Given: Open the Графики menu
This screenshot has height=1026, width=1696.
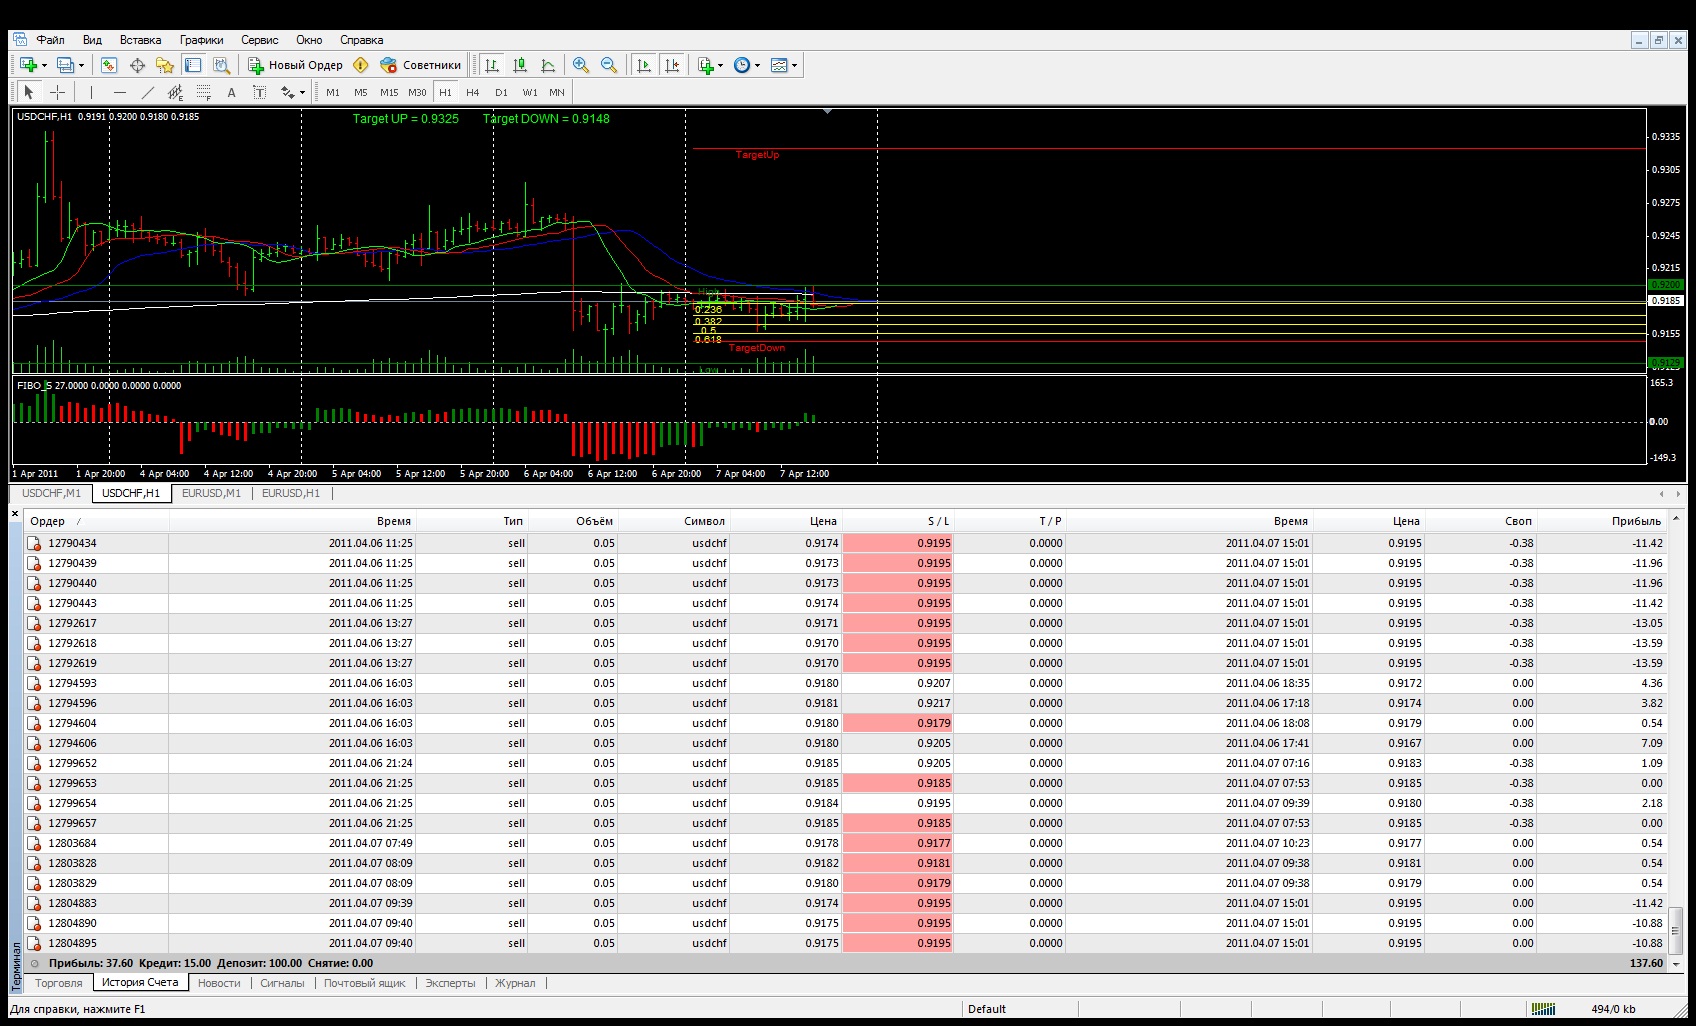Looking at the screenshot, I should (202, 40).
